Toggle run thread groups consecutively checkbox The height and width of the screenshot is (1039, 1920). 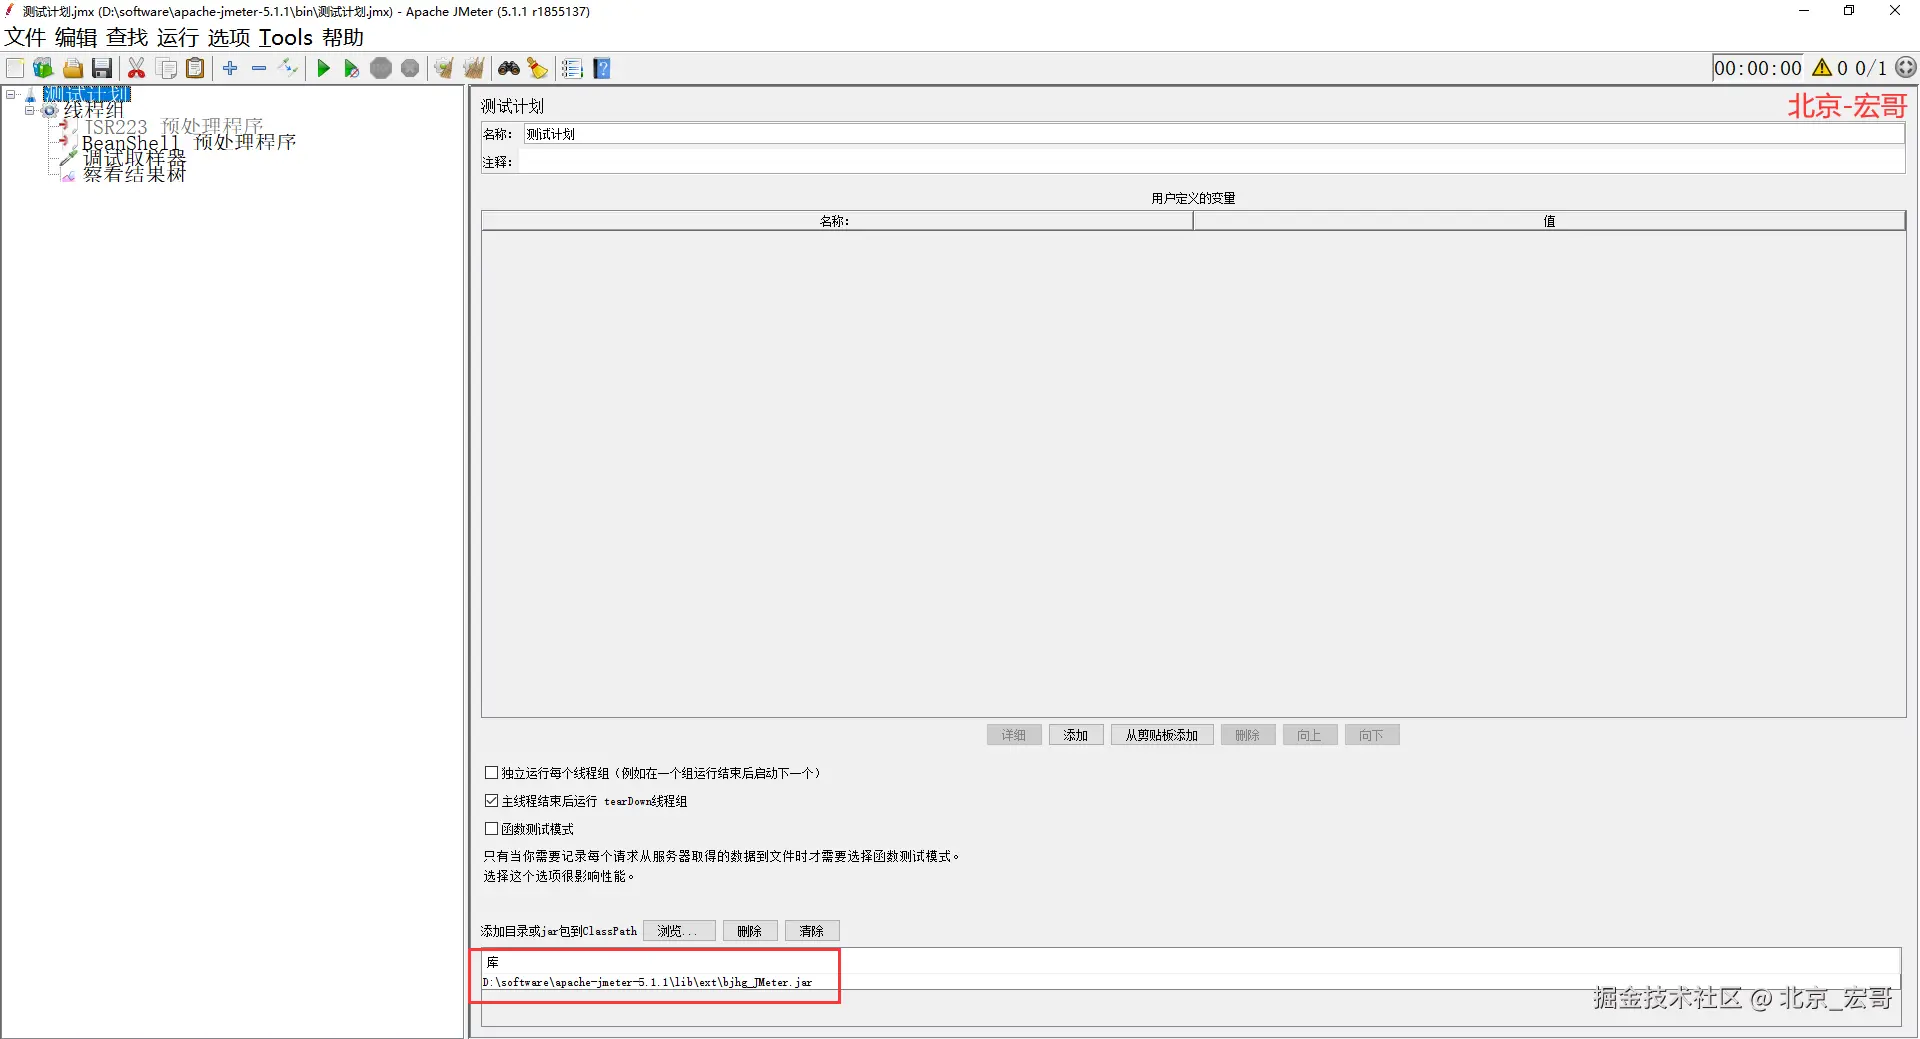[x=491, y=773]
